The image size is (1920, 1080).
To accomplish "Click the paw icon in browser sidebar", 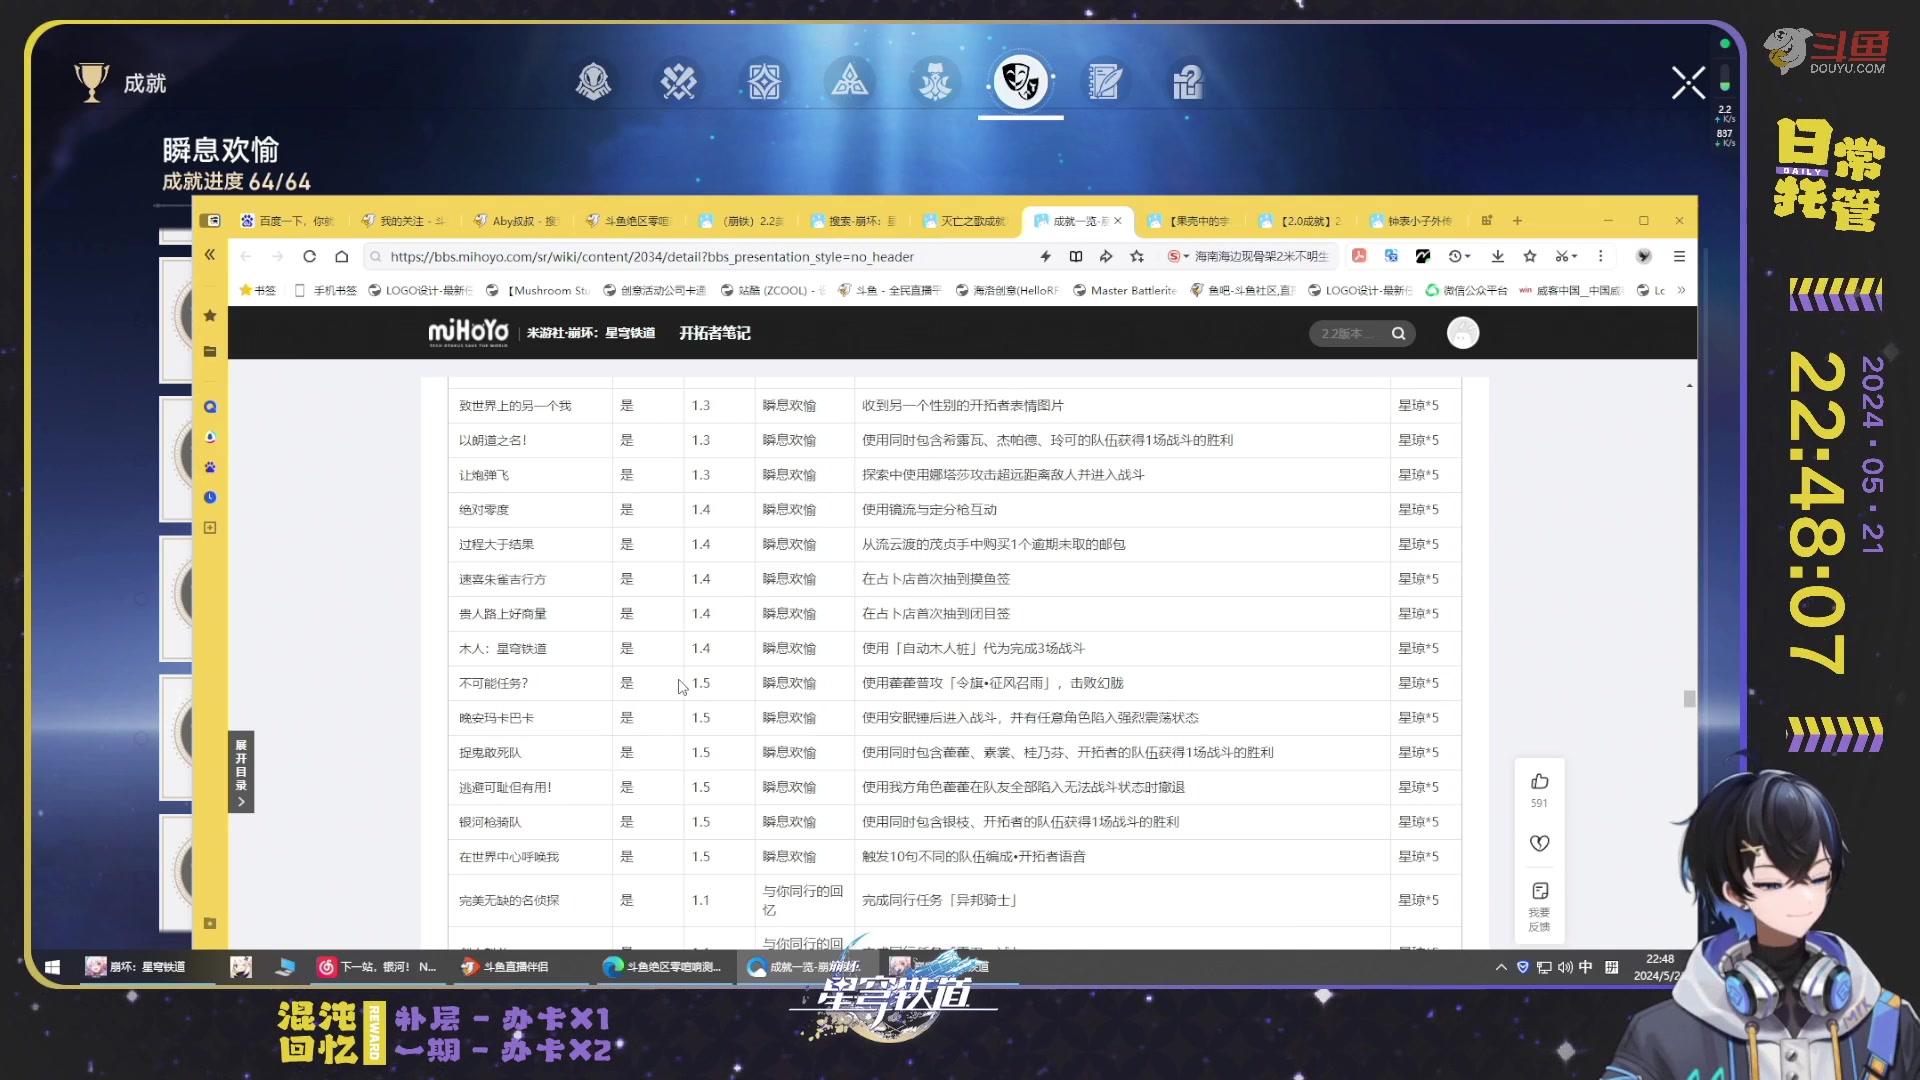I will 210,467.
